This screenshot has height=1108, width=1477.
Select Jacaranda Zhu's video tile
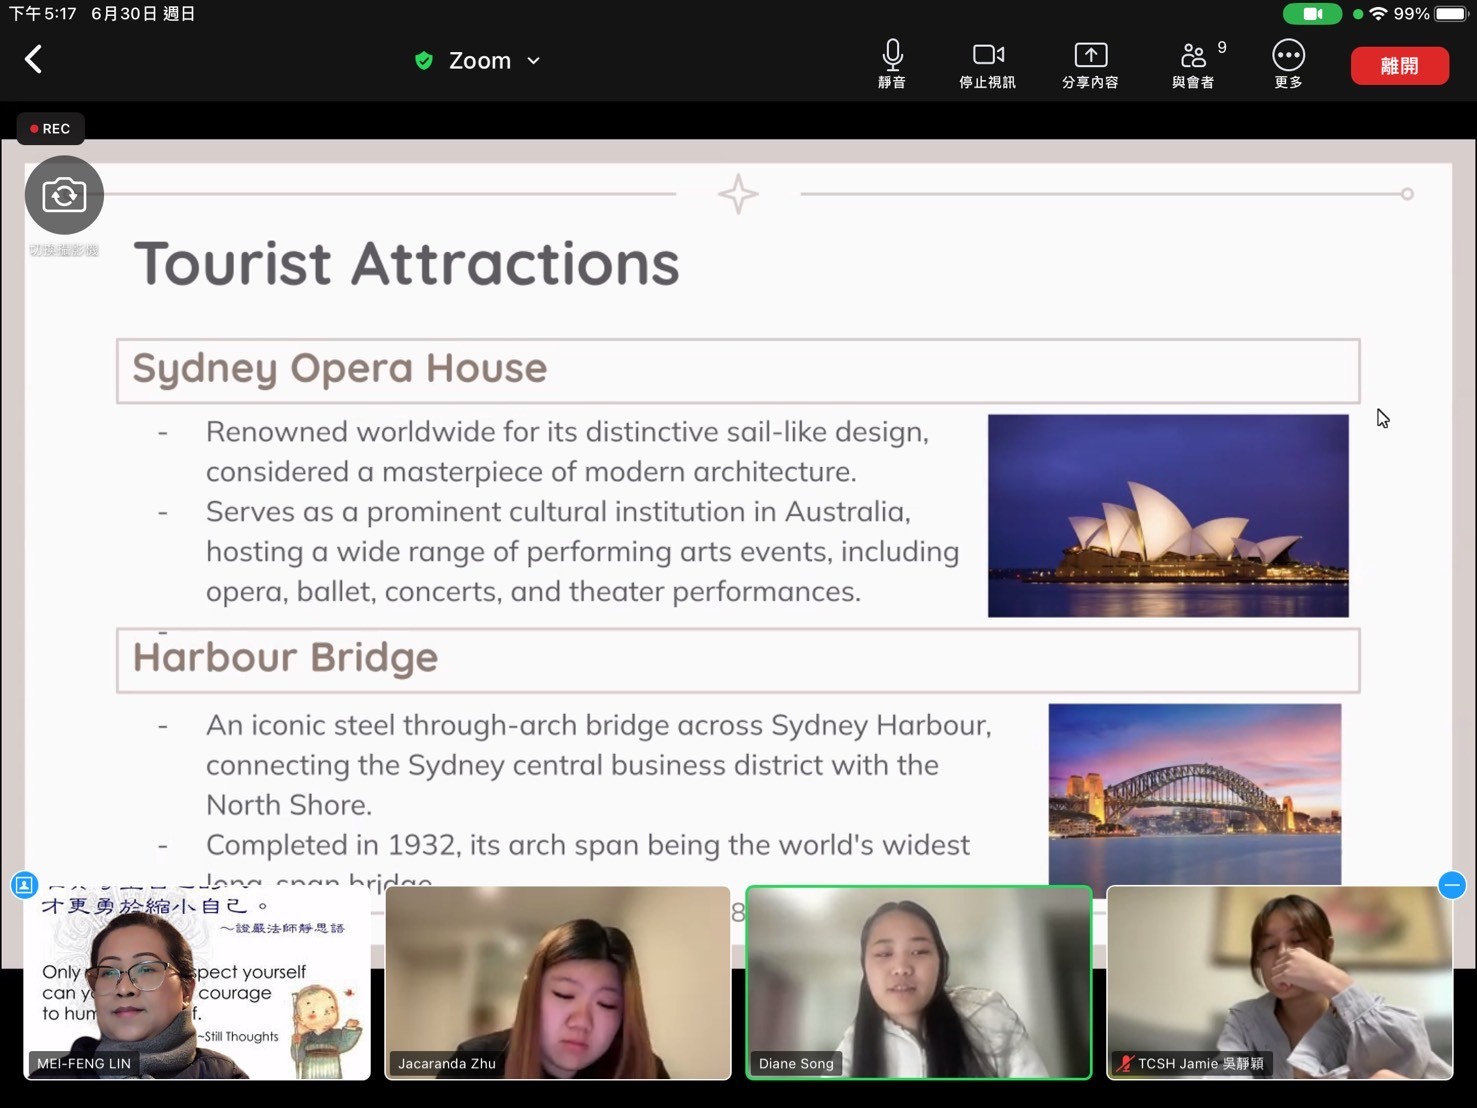(558, 982)
